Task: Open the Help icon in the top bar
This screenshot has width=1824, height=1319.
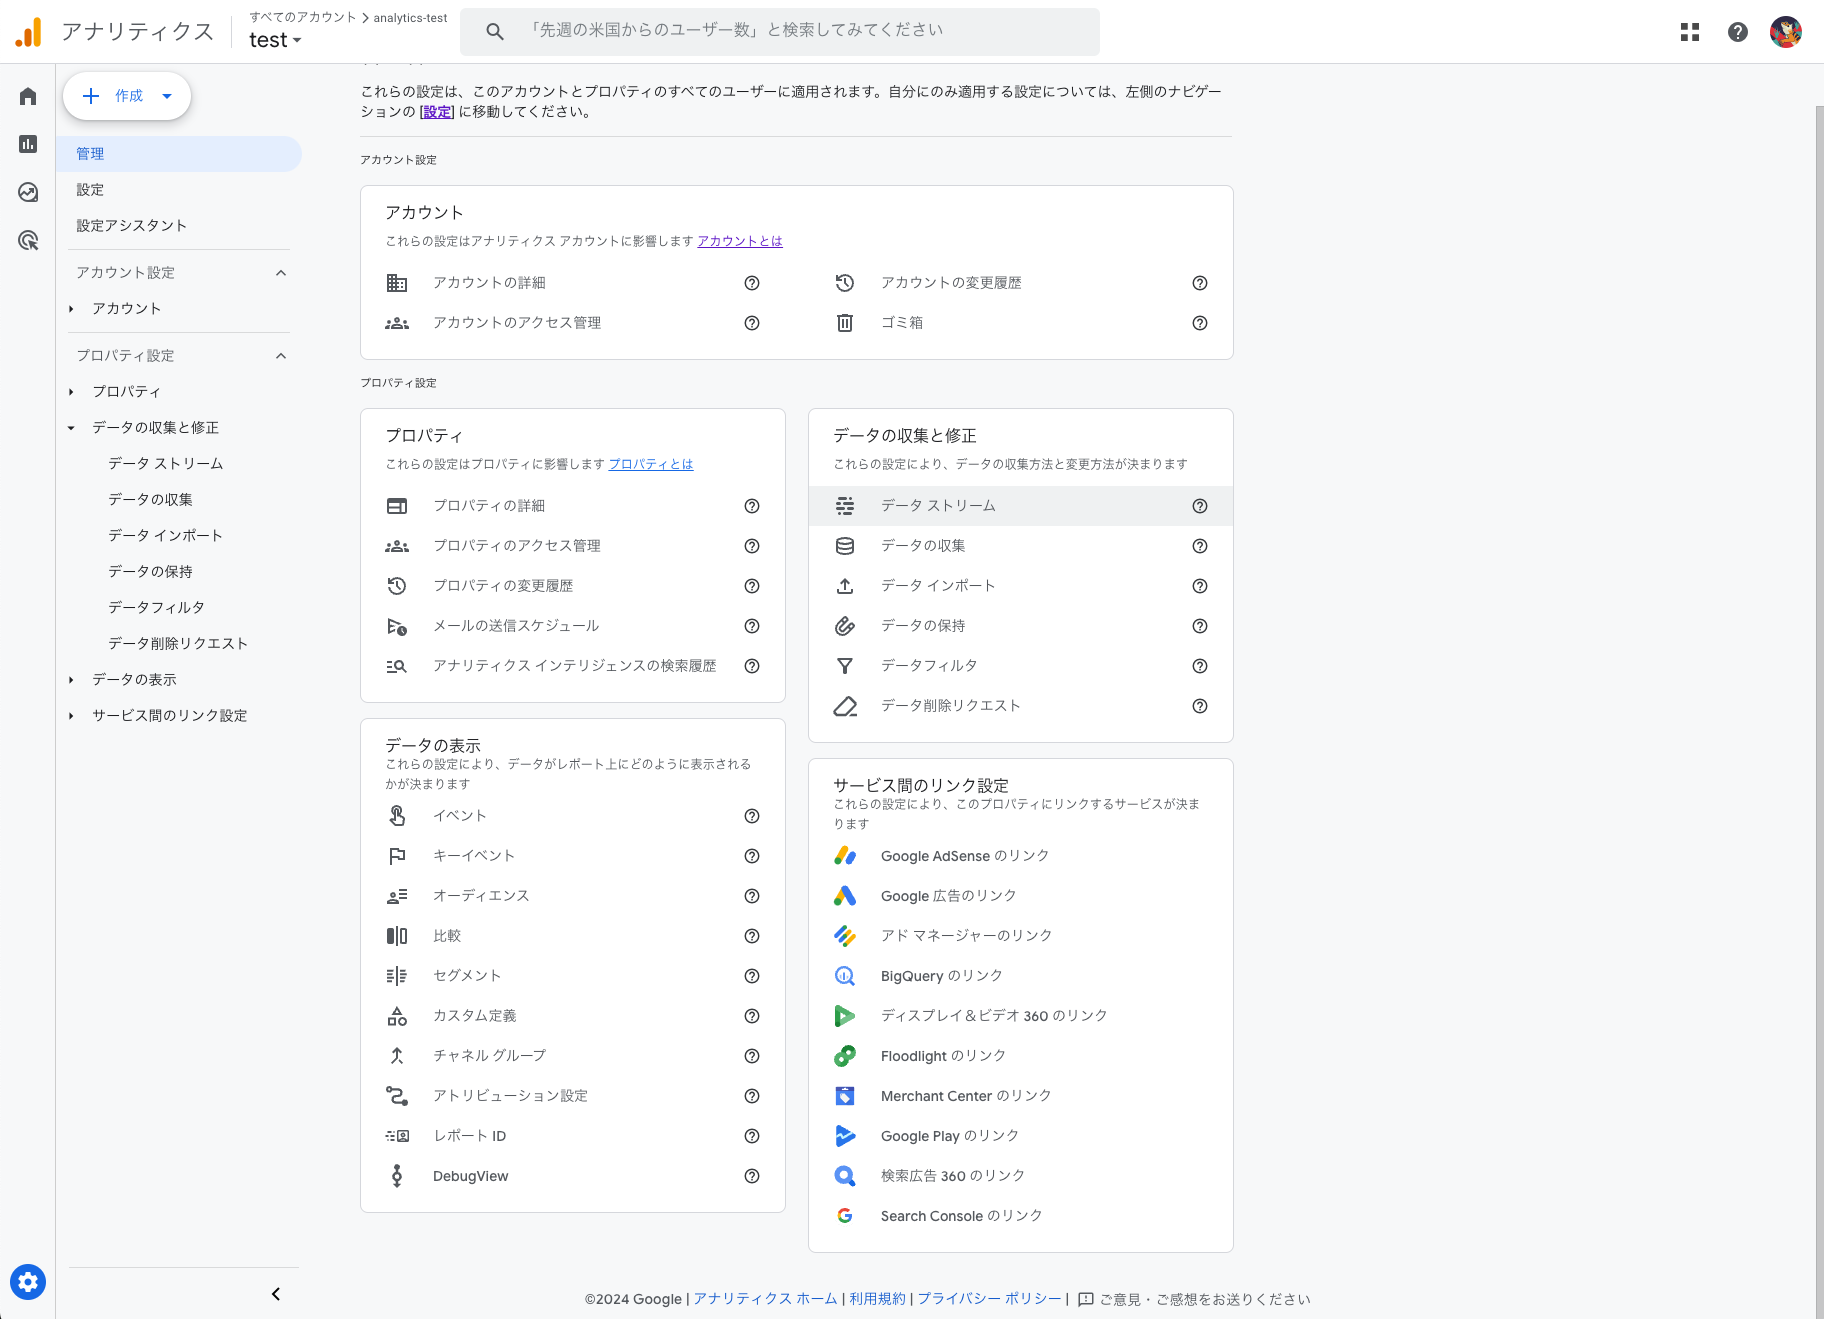Action: (x=1738, y=31)
